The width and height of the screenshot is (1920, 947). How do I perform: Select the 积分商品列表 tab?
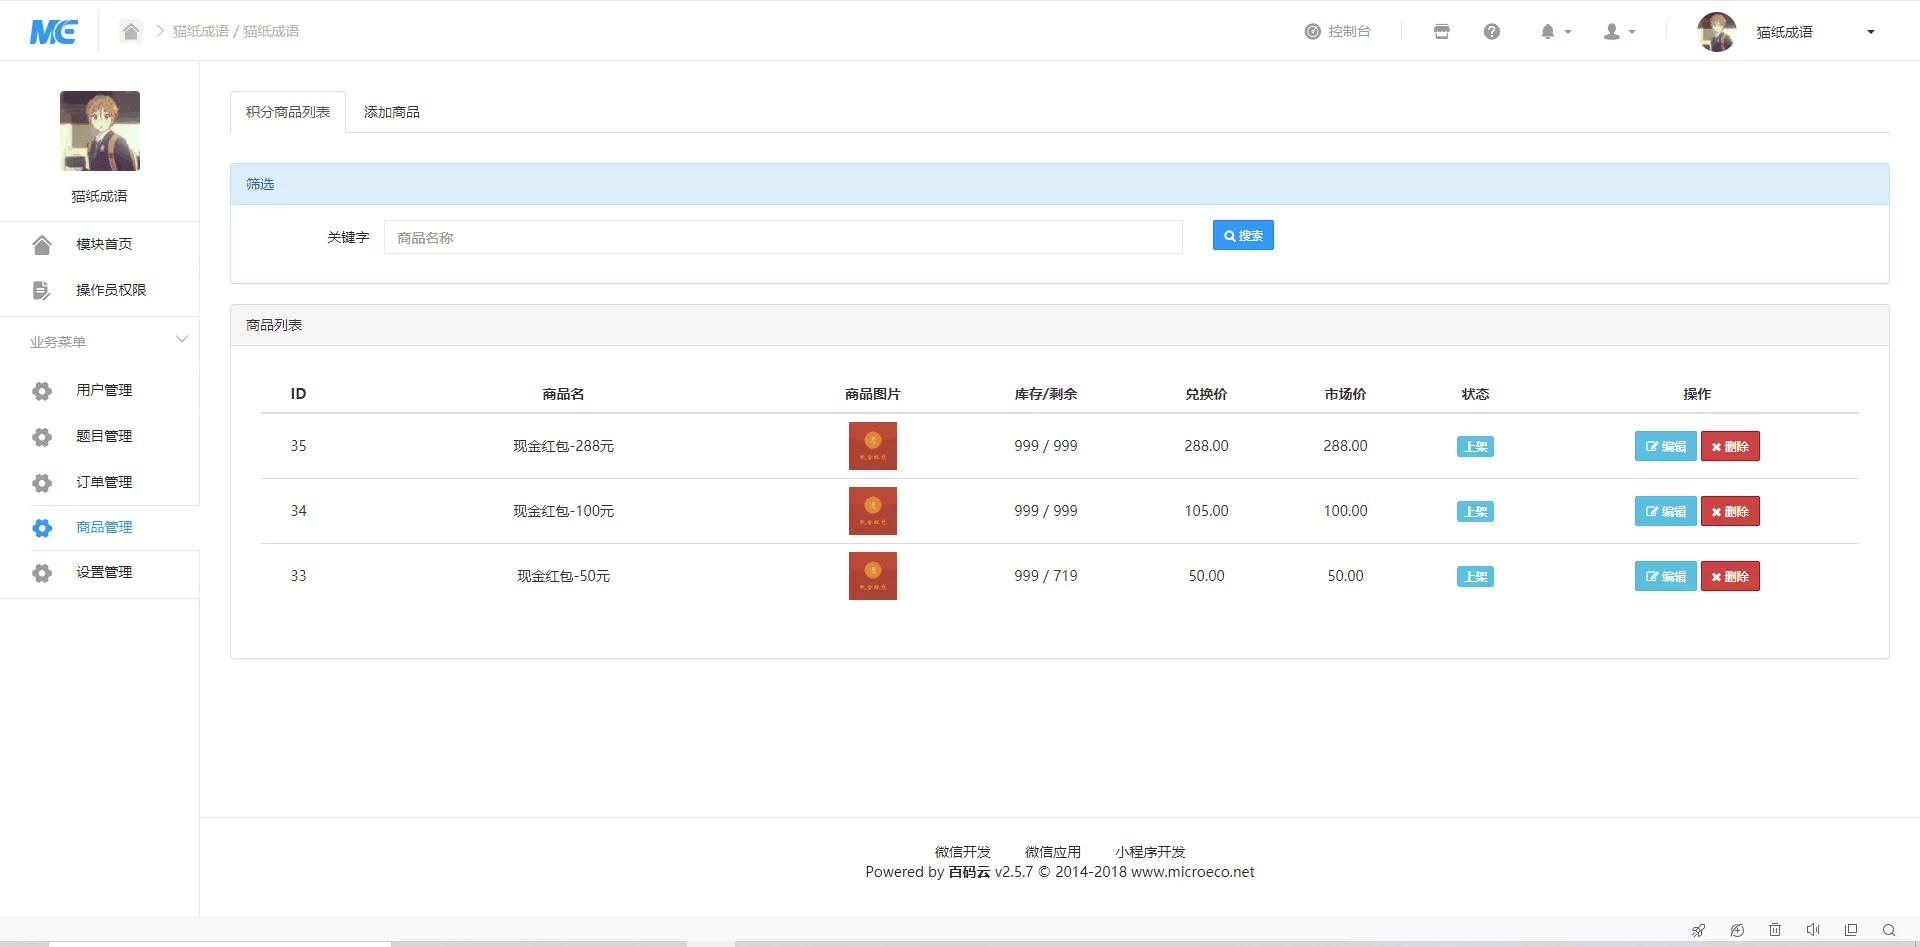tap(288, 112)
